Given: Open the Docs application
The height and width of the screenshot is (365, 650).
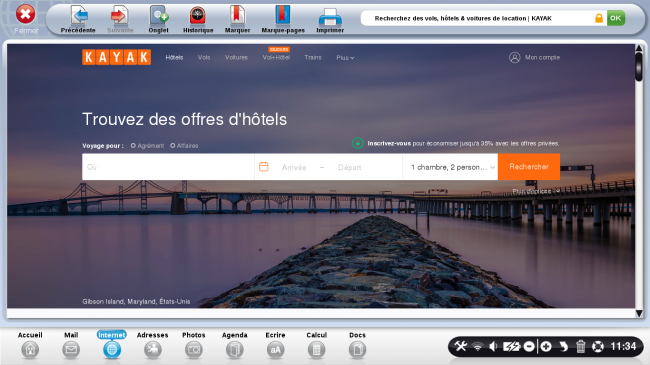Looking at the screenshot, I should pos(357,345).
